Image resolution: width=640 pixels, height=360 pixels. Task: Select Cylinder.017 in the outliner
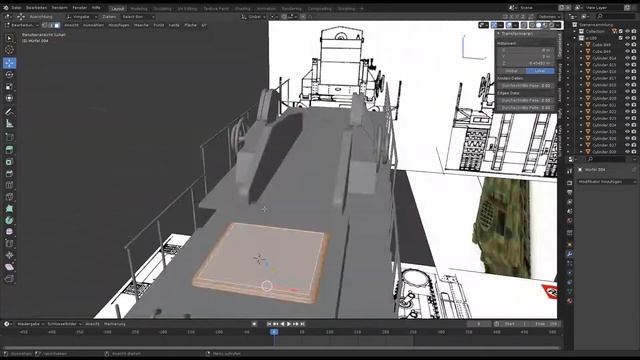pos(604,78)
